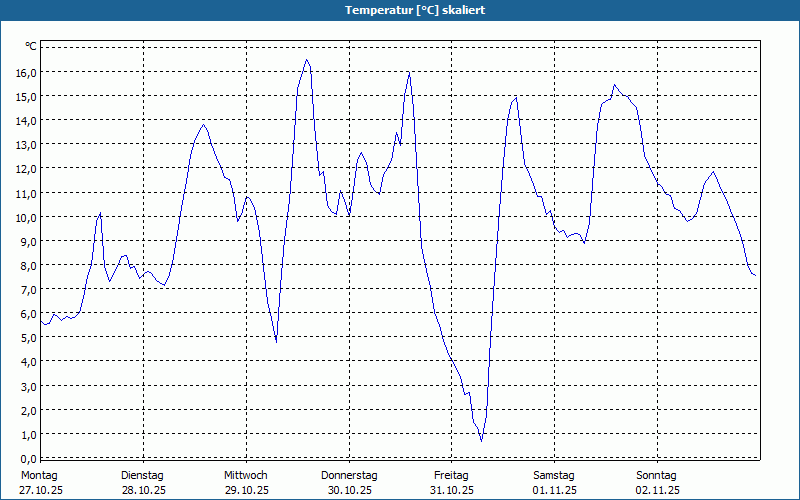
Task: Click the 0,0 y-axis label
Action: (29, 458)
